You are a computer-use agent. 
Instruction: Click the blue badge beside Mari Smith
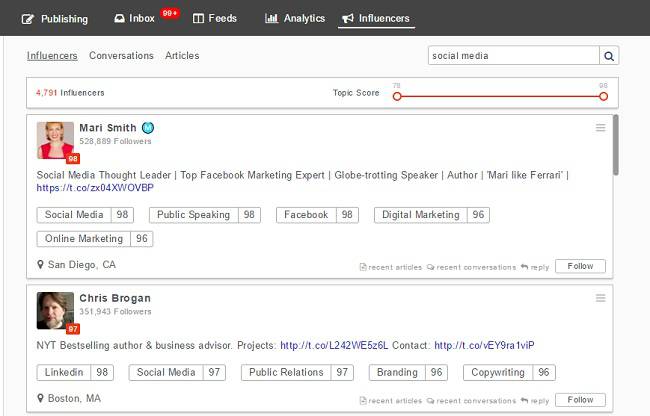148,128
